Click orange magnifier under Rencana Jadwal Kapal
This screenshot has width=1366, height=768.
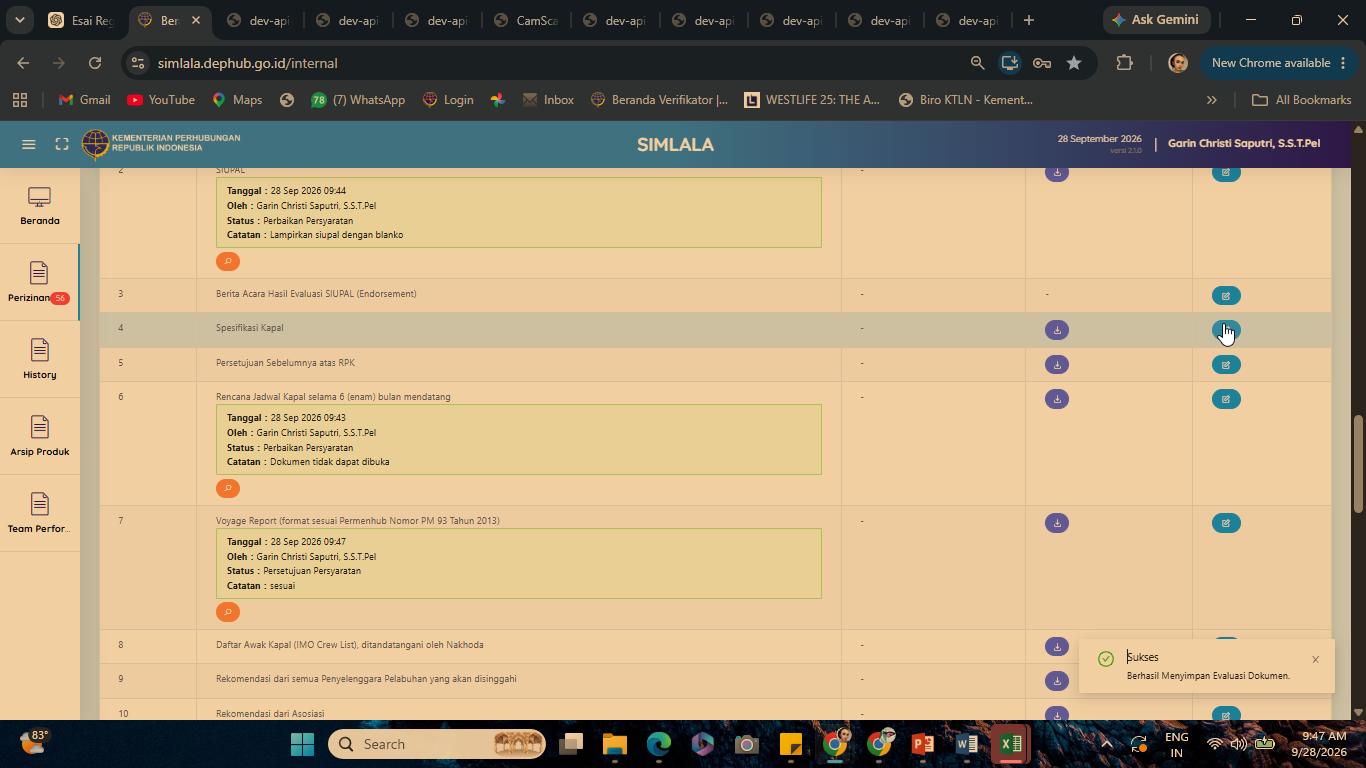tap(228, 488)
